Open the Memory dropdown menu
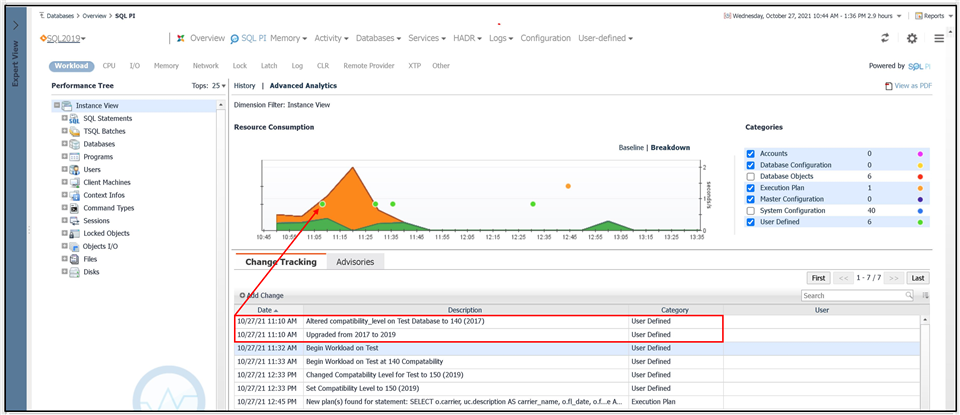Viewport: 960px width, 415px height. point(288,38)
